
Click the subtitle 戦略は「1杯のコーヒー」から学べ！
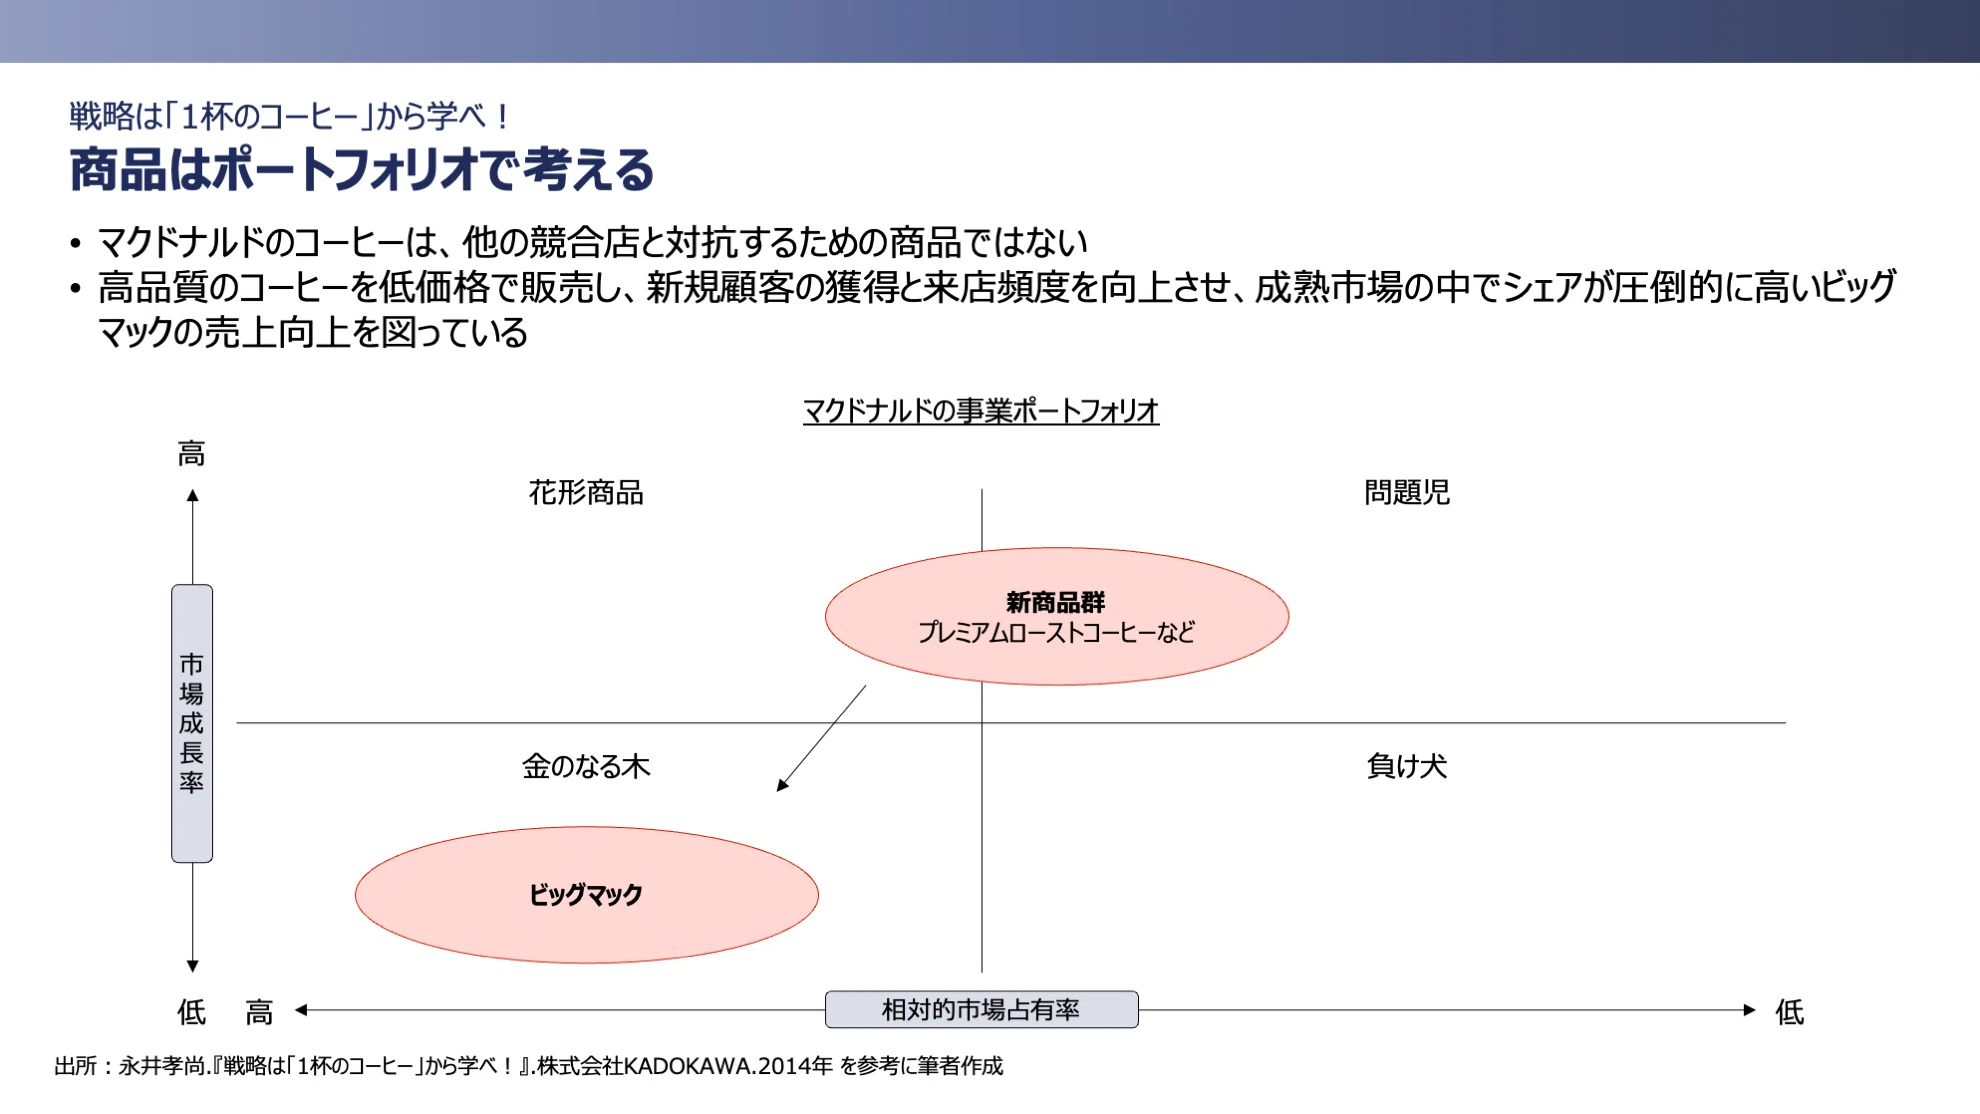tap(290, 116)
